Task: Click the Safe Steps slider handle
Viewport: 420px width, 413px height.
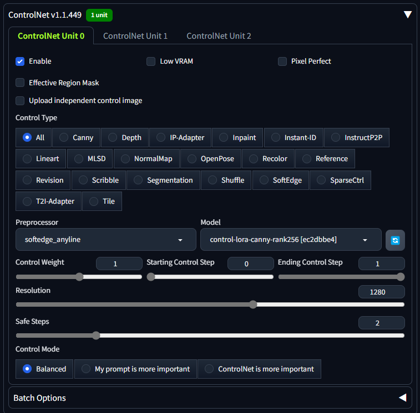Action: click(96, 335)
